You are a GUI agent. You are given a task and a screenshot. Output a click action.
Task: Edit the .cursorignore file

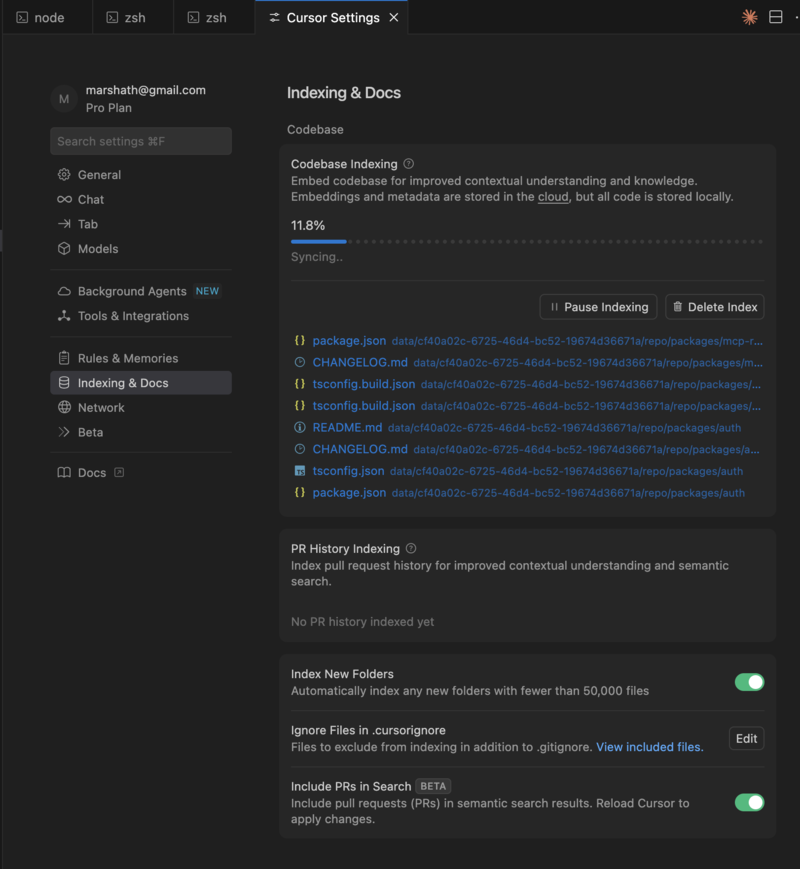pos(746,739)
